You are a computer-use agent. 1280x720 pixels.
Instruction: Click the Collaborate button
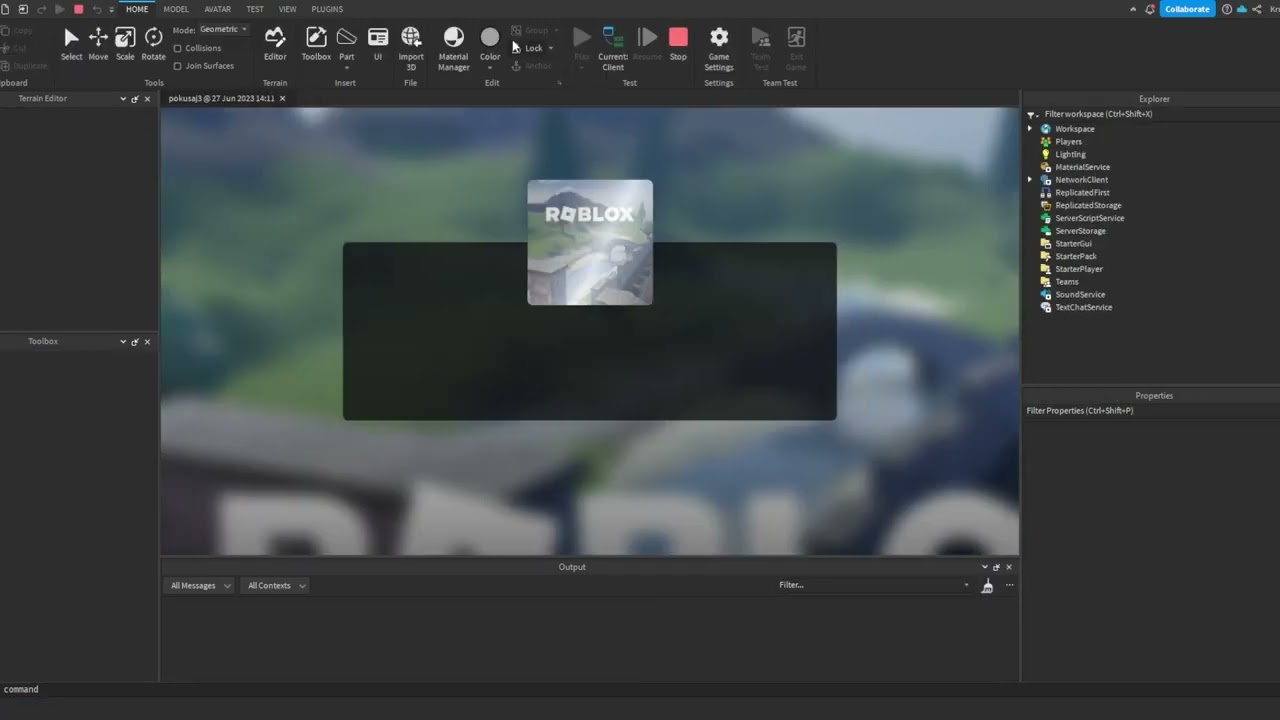coord(1187,9)
